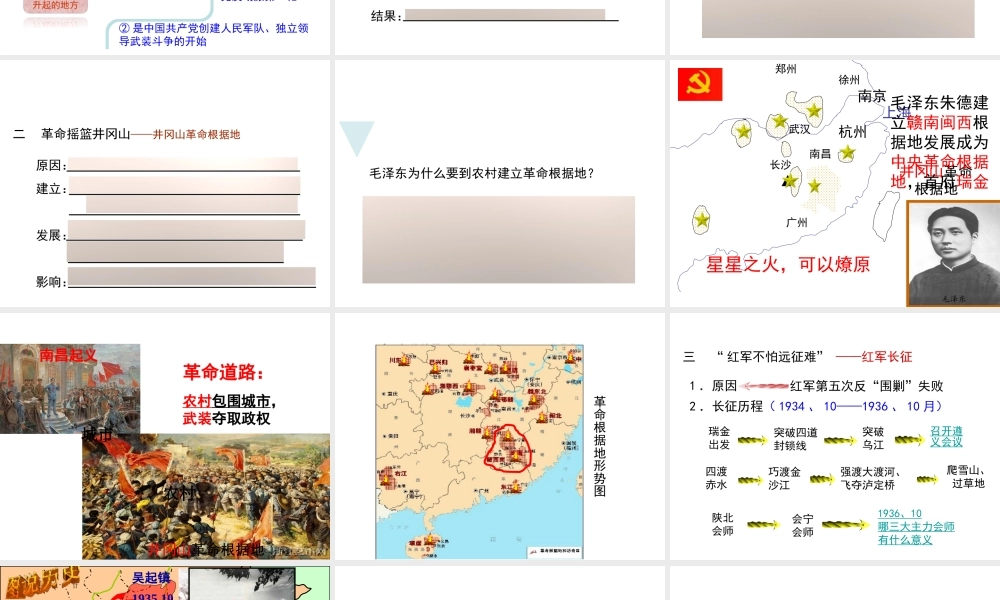This screenshot has height=600, width=1000.
Task: Click the 召开遵义会议 hyperlink
Action: point(946,436)
